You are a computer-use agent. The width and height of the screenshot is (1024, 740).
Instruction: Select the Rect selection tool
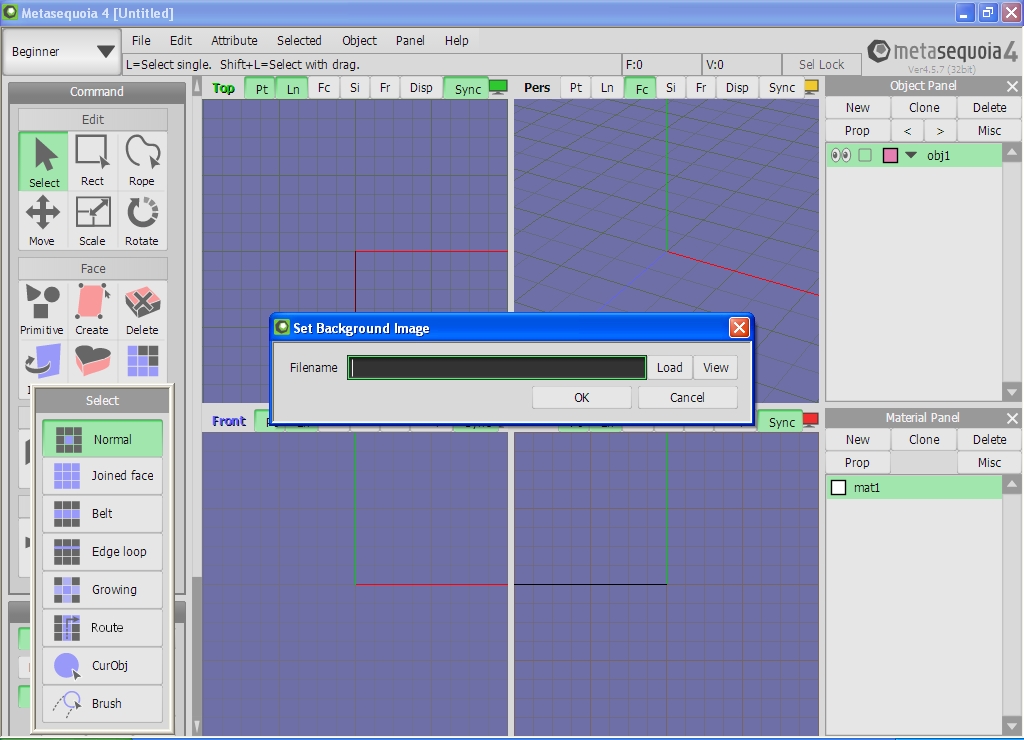(92, 161)
